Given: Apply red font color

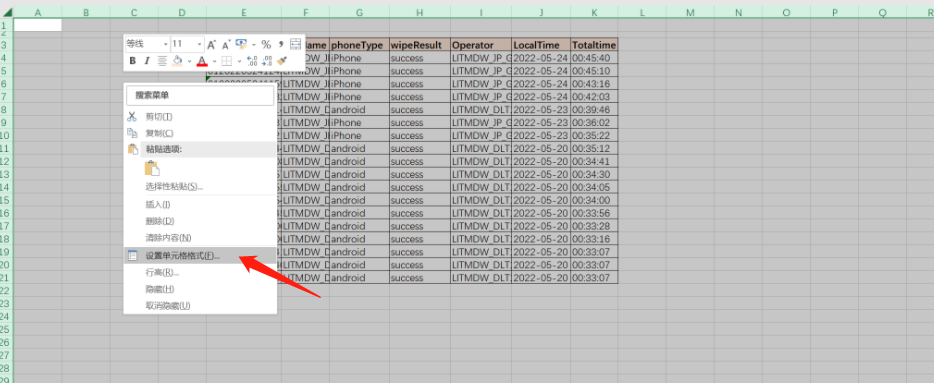Looking at the screenshot, I should tap(202, 61).
